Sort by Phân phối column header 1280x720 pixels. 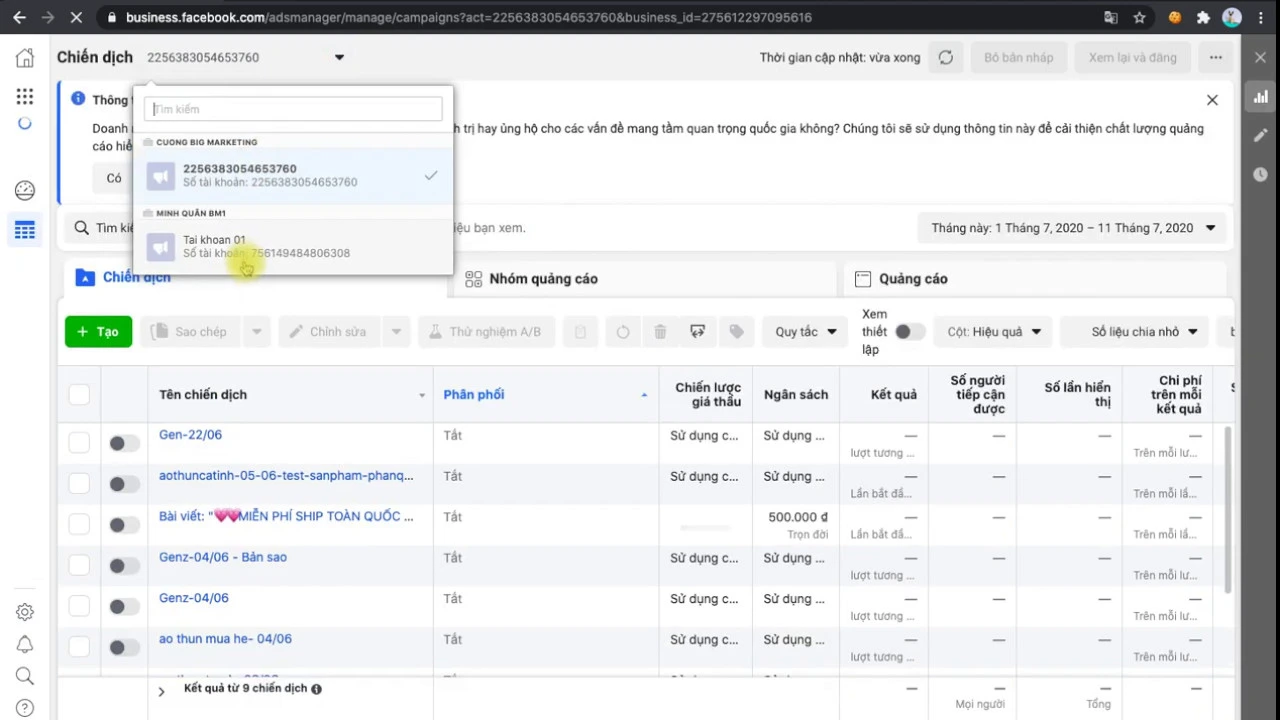(474, 395)
